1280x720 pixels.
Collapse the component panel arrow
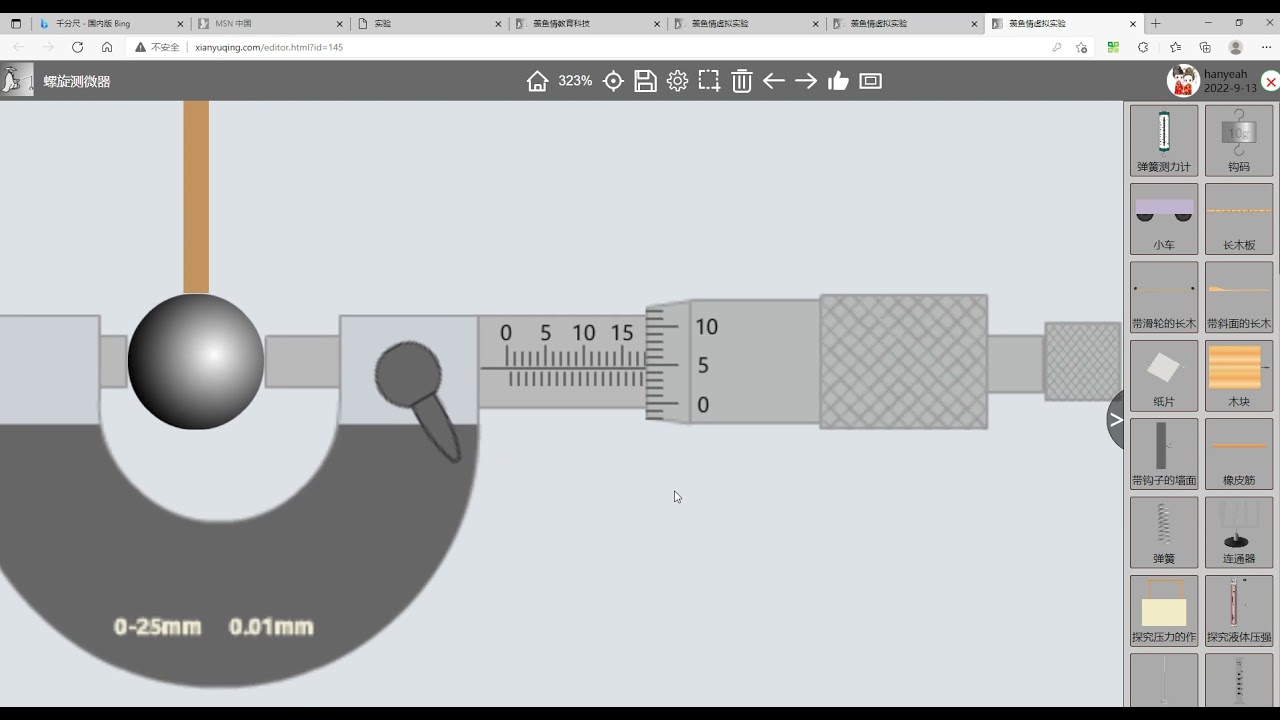pyautogui.click(x=1116, y=421)
